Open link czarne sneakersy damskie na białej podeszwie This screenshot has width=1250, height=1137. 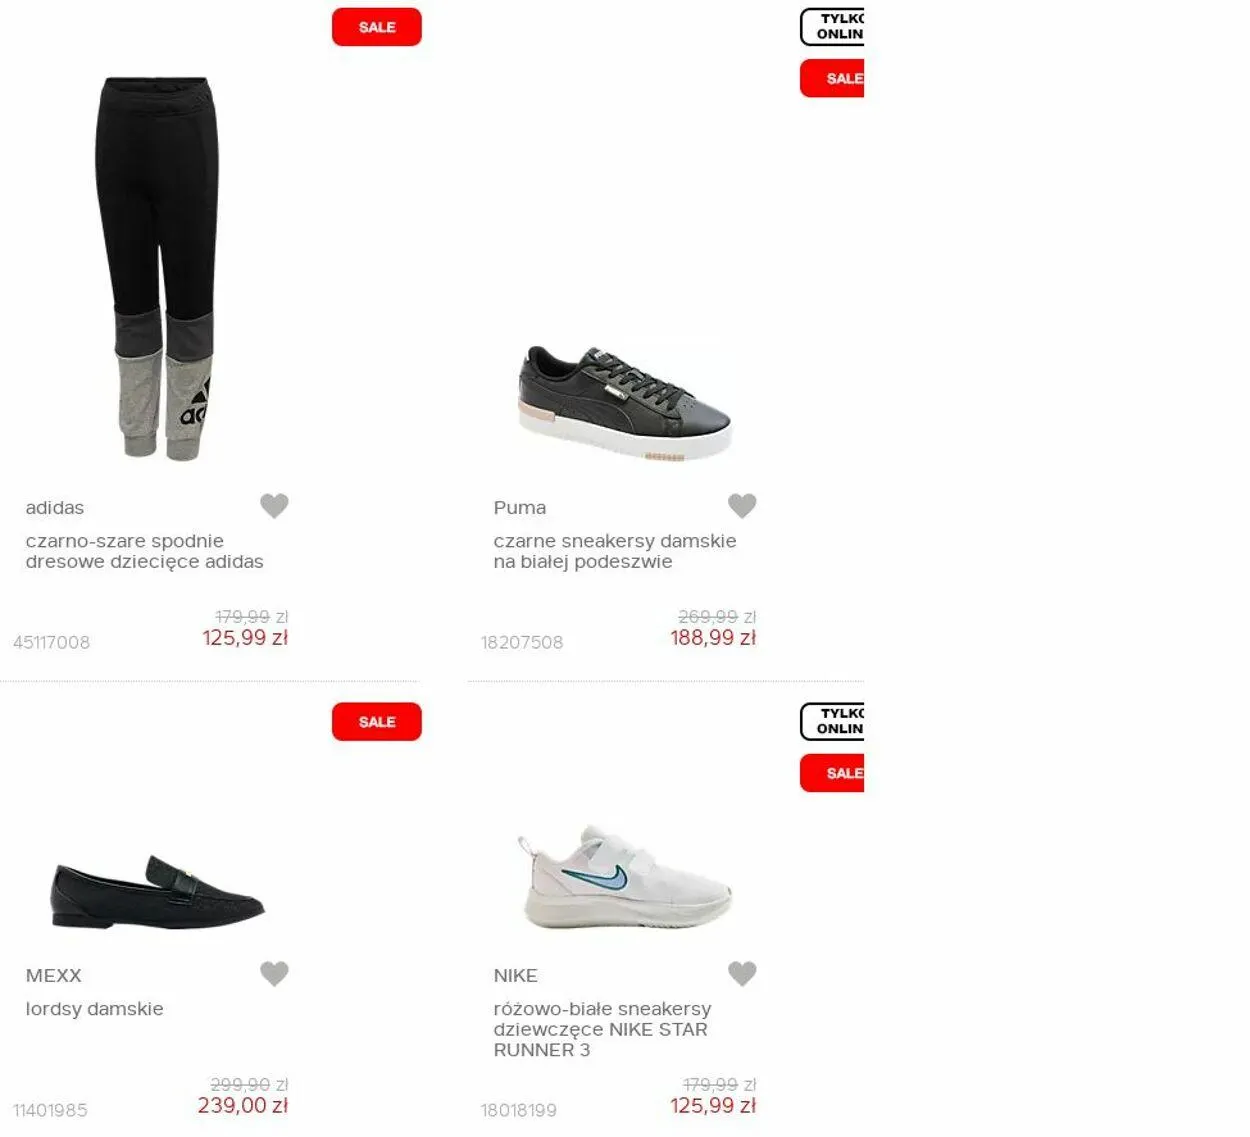click(615, 551)
